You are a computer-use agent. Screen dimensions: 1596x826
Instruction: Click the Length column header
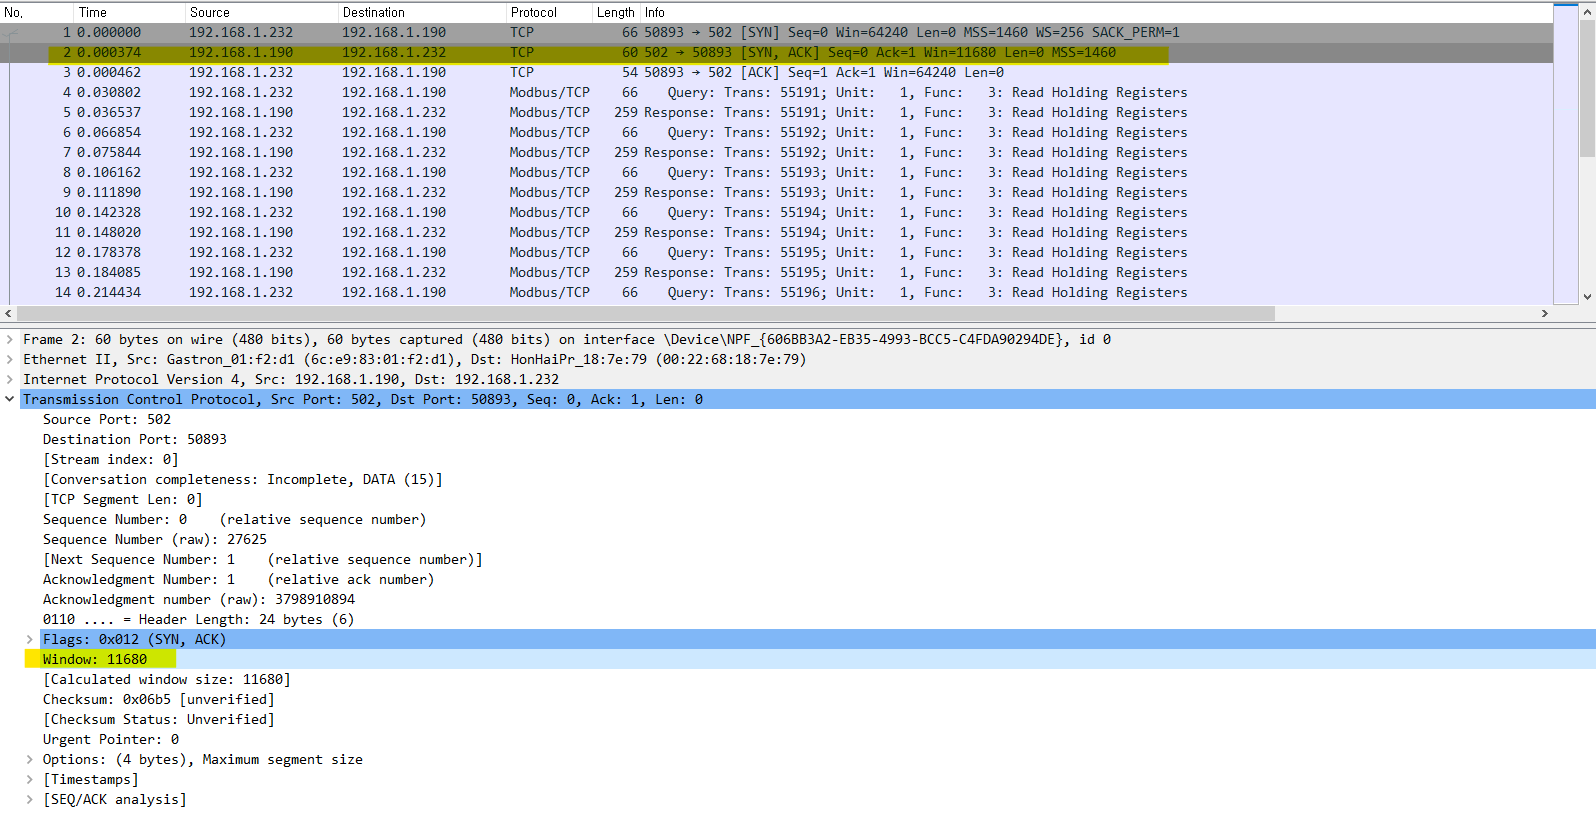[x=616, y=12]
